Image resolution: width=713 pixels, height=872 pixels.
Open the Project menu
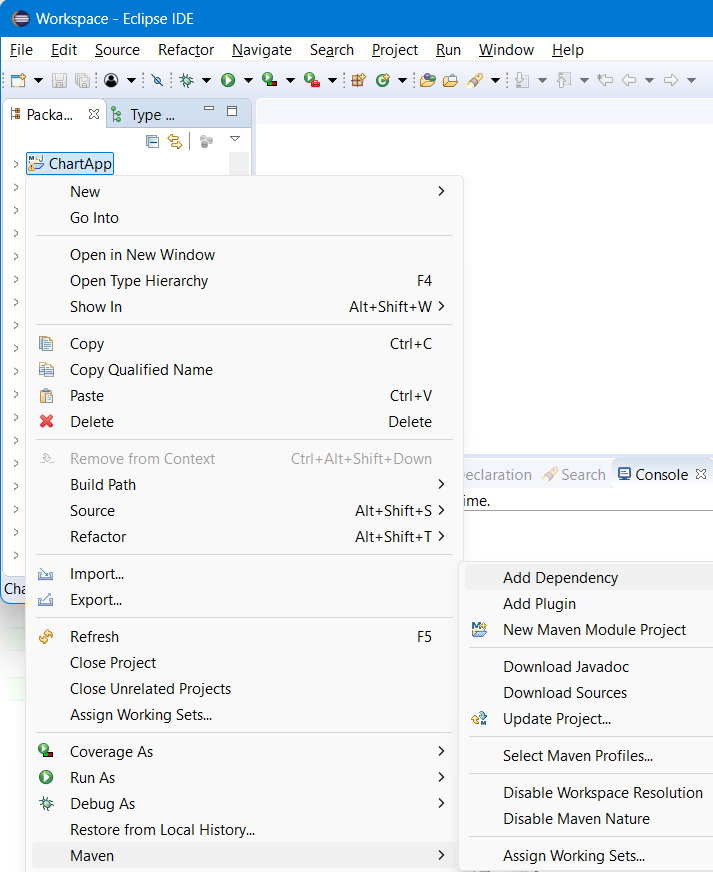tap(395, 50)
